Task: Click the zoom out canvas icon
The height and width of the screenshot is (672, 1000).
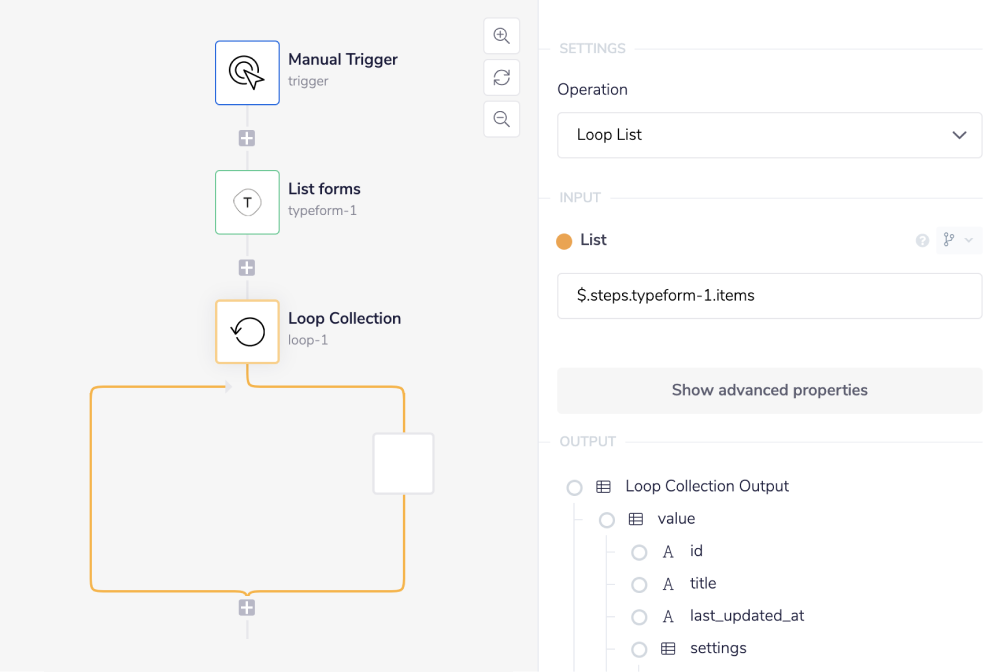Action: 501,119
